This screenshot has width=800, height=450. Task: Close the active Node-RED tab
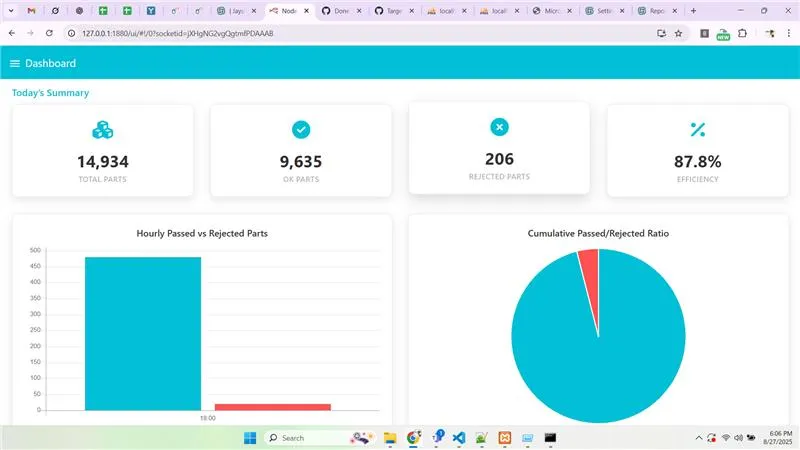(x=306, y=11)
